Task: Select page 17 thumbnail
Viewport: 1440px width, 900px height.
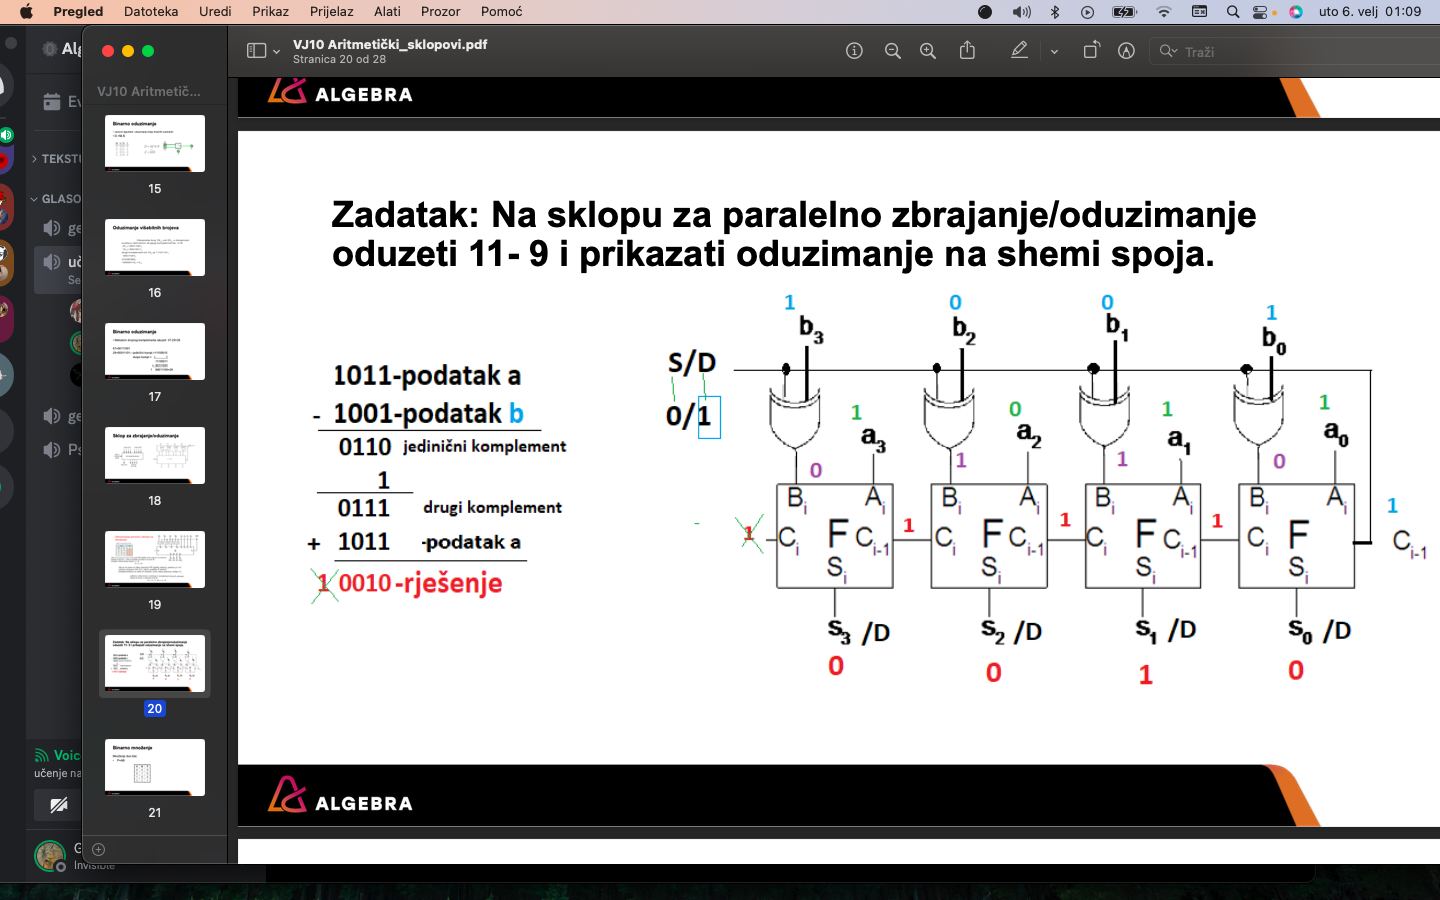Action: click(155, 351)
